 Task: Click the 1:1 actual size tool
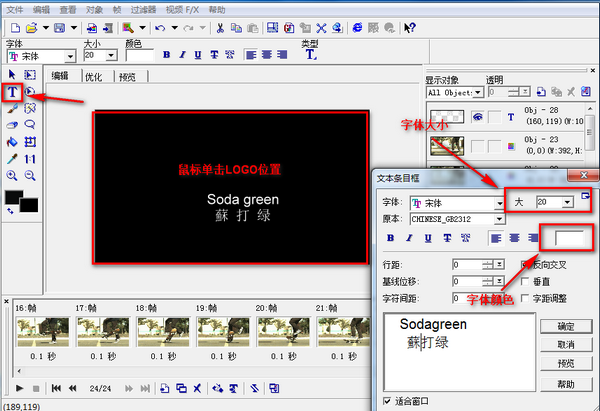(30, 159)
